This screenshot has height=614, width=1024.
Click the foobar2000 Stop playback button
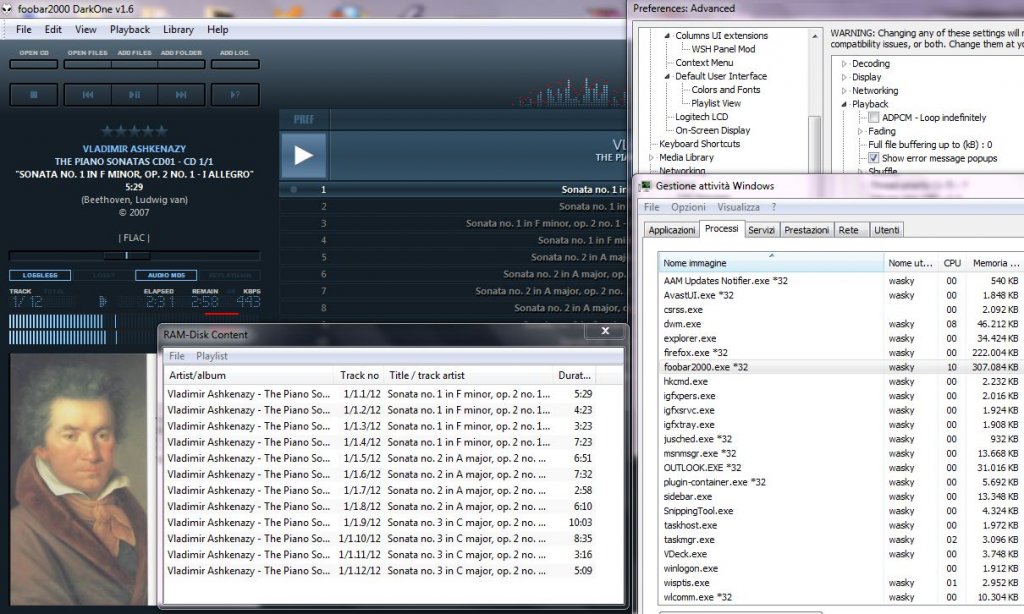[x=34, y=95]
